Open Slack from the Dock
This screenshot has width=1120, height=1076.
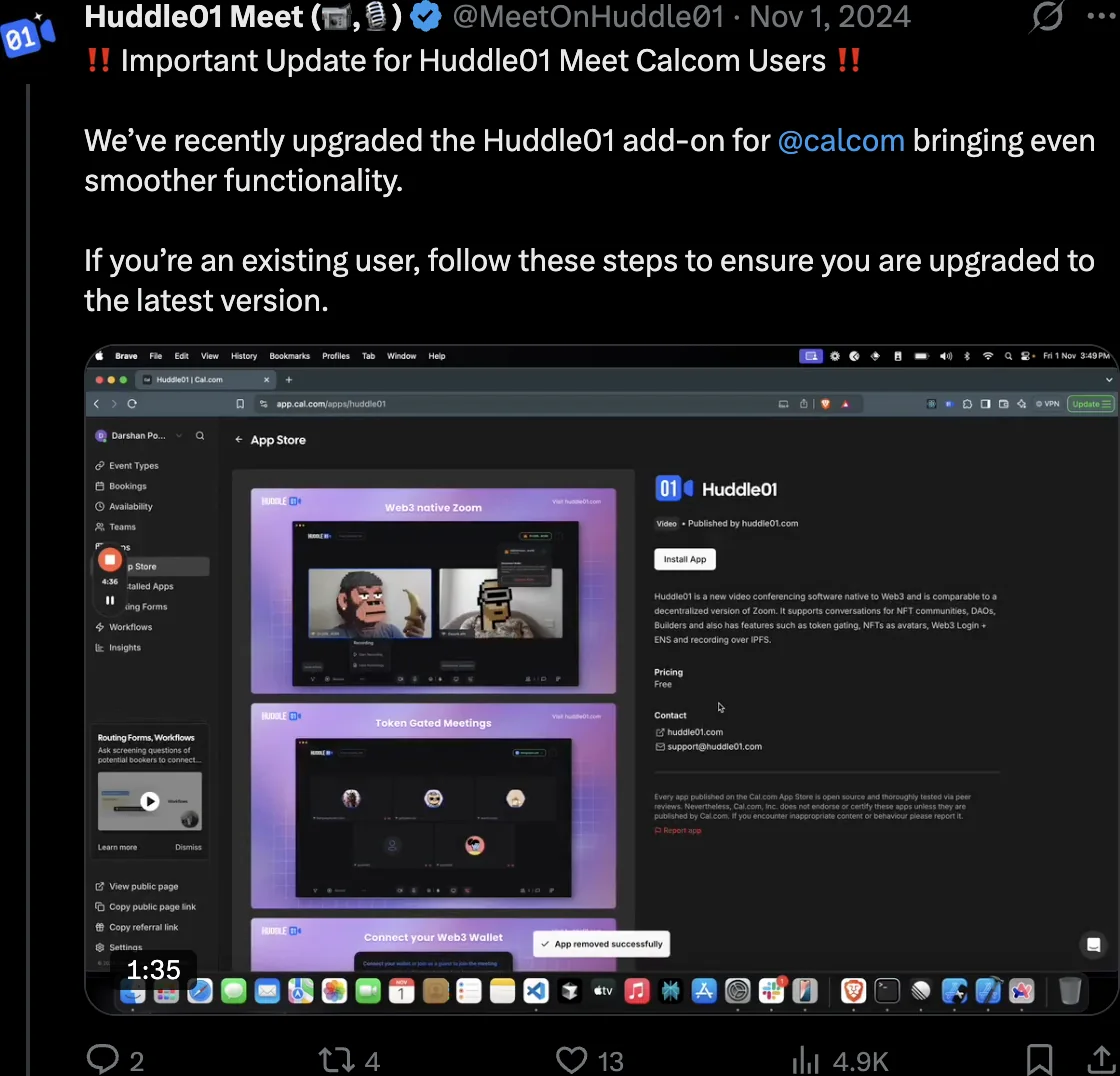(x=771, y=991)
